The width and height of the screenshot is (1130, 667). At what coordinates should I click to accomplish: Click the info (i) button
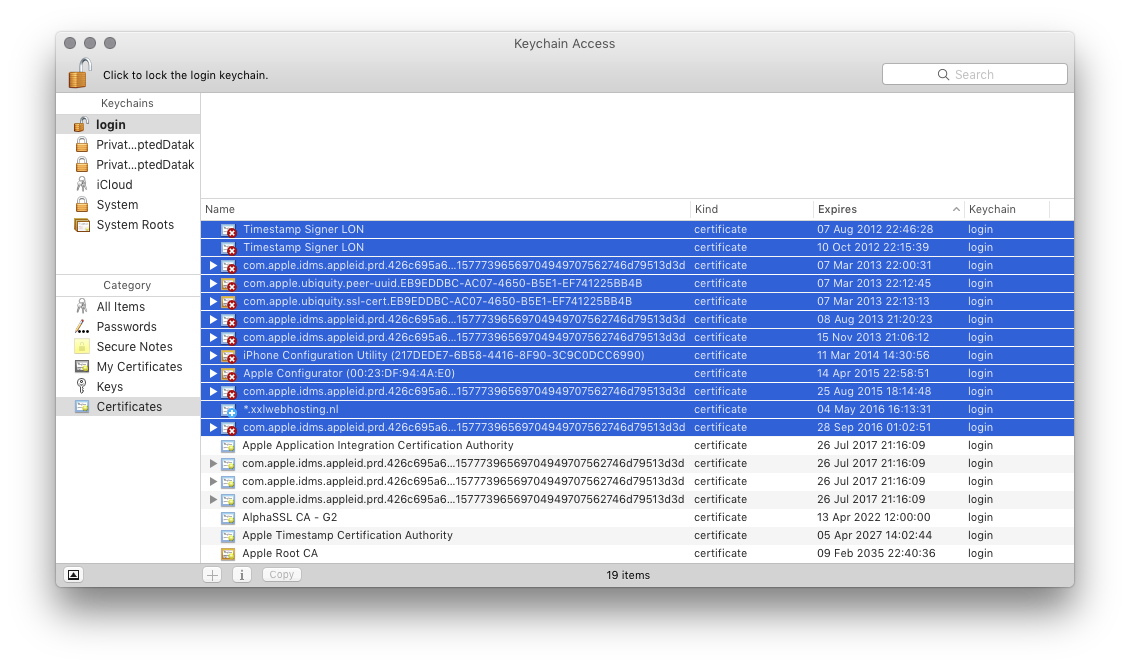[242, 575]
